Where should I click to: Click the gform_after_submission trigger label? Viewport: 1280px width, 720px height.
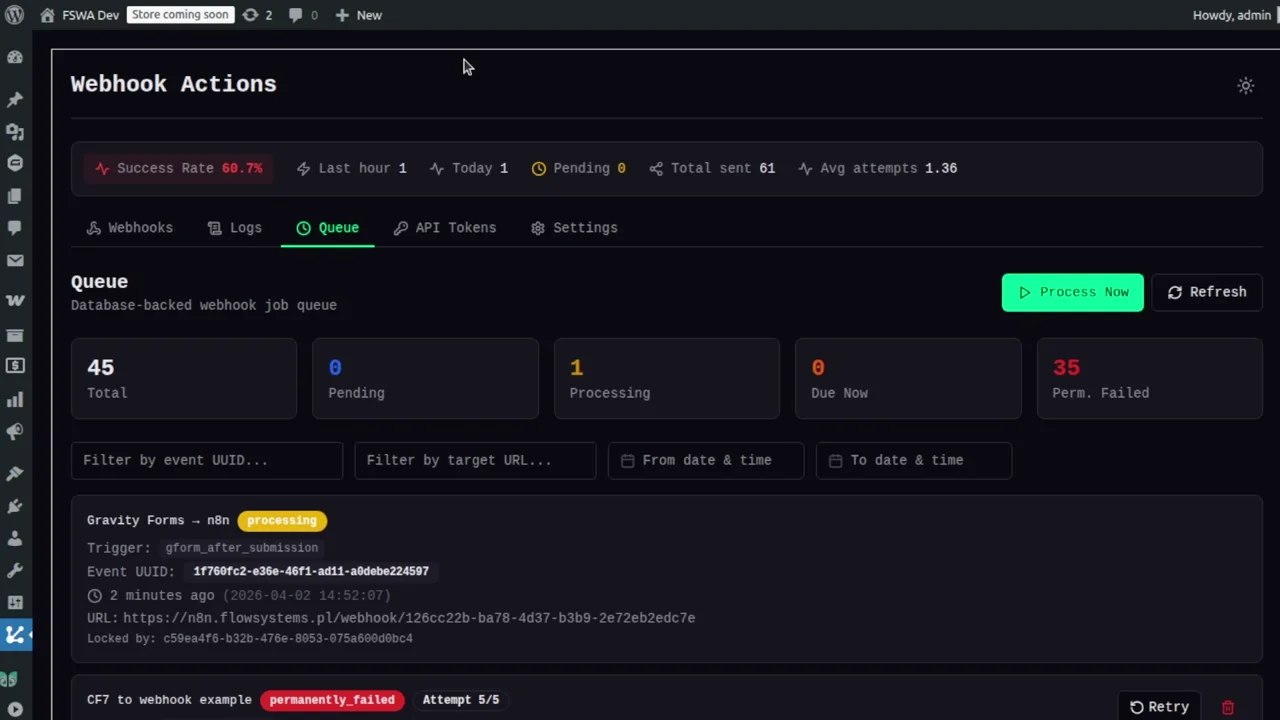coord(242,548)
